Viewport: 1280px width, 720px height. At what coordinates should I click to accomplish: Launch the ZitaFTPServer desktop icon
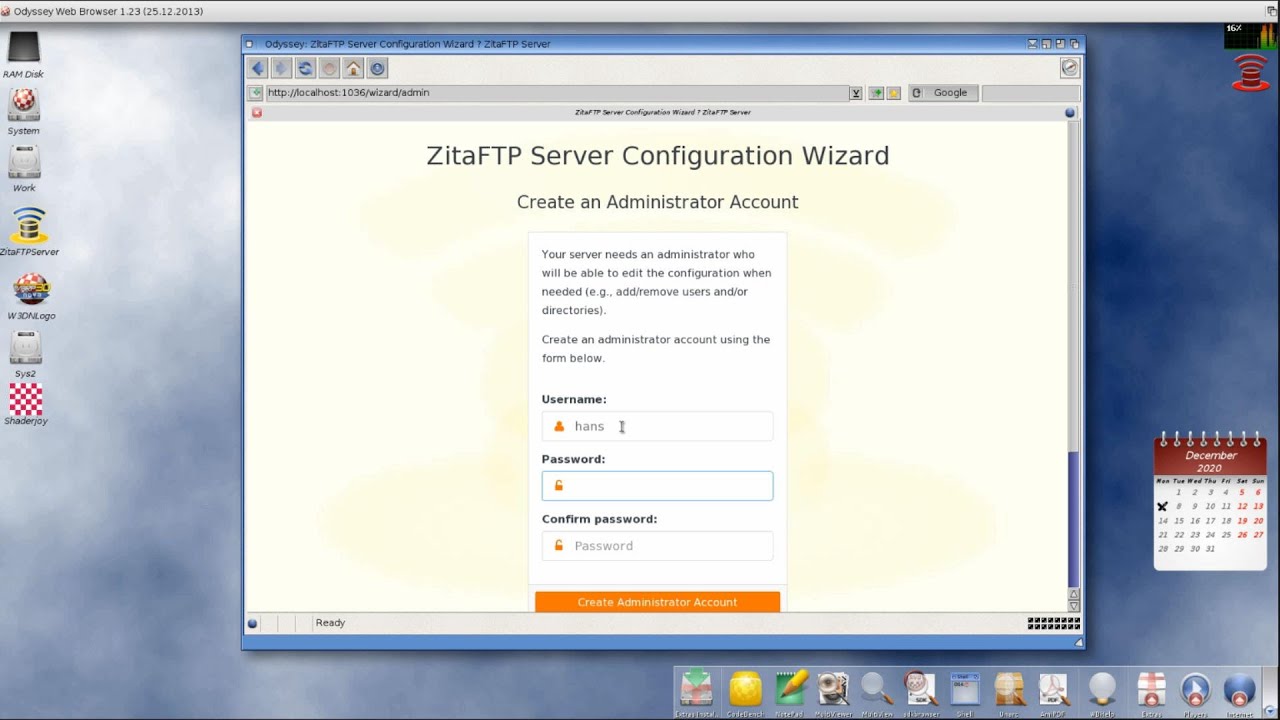point(29,232)
